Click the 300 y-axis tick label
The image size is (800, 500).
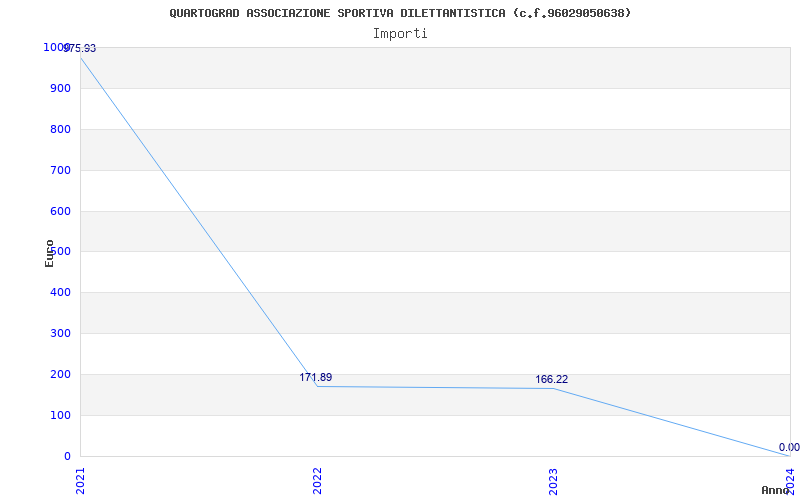pyautogui.click(x=60, y=333)
